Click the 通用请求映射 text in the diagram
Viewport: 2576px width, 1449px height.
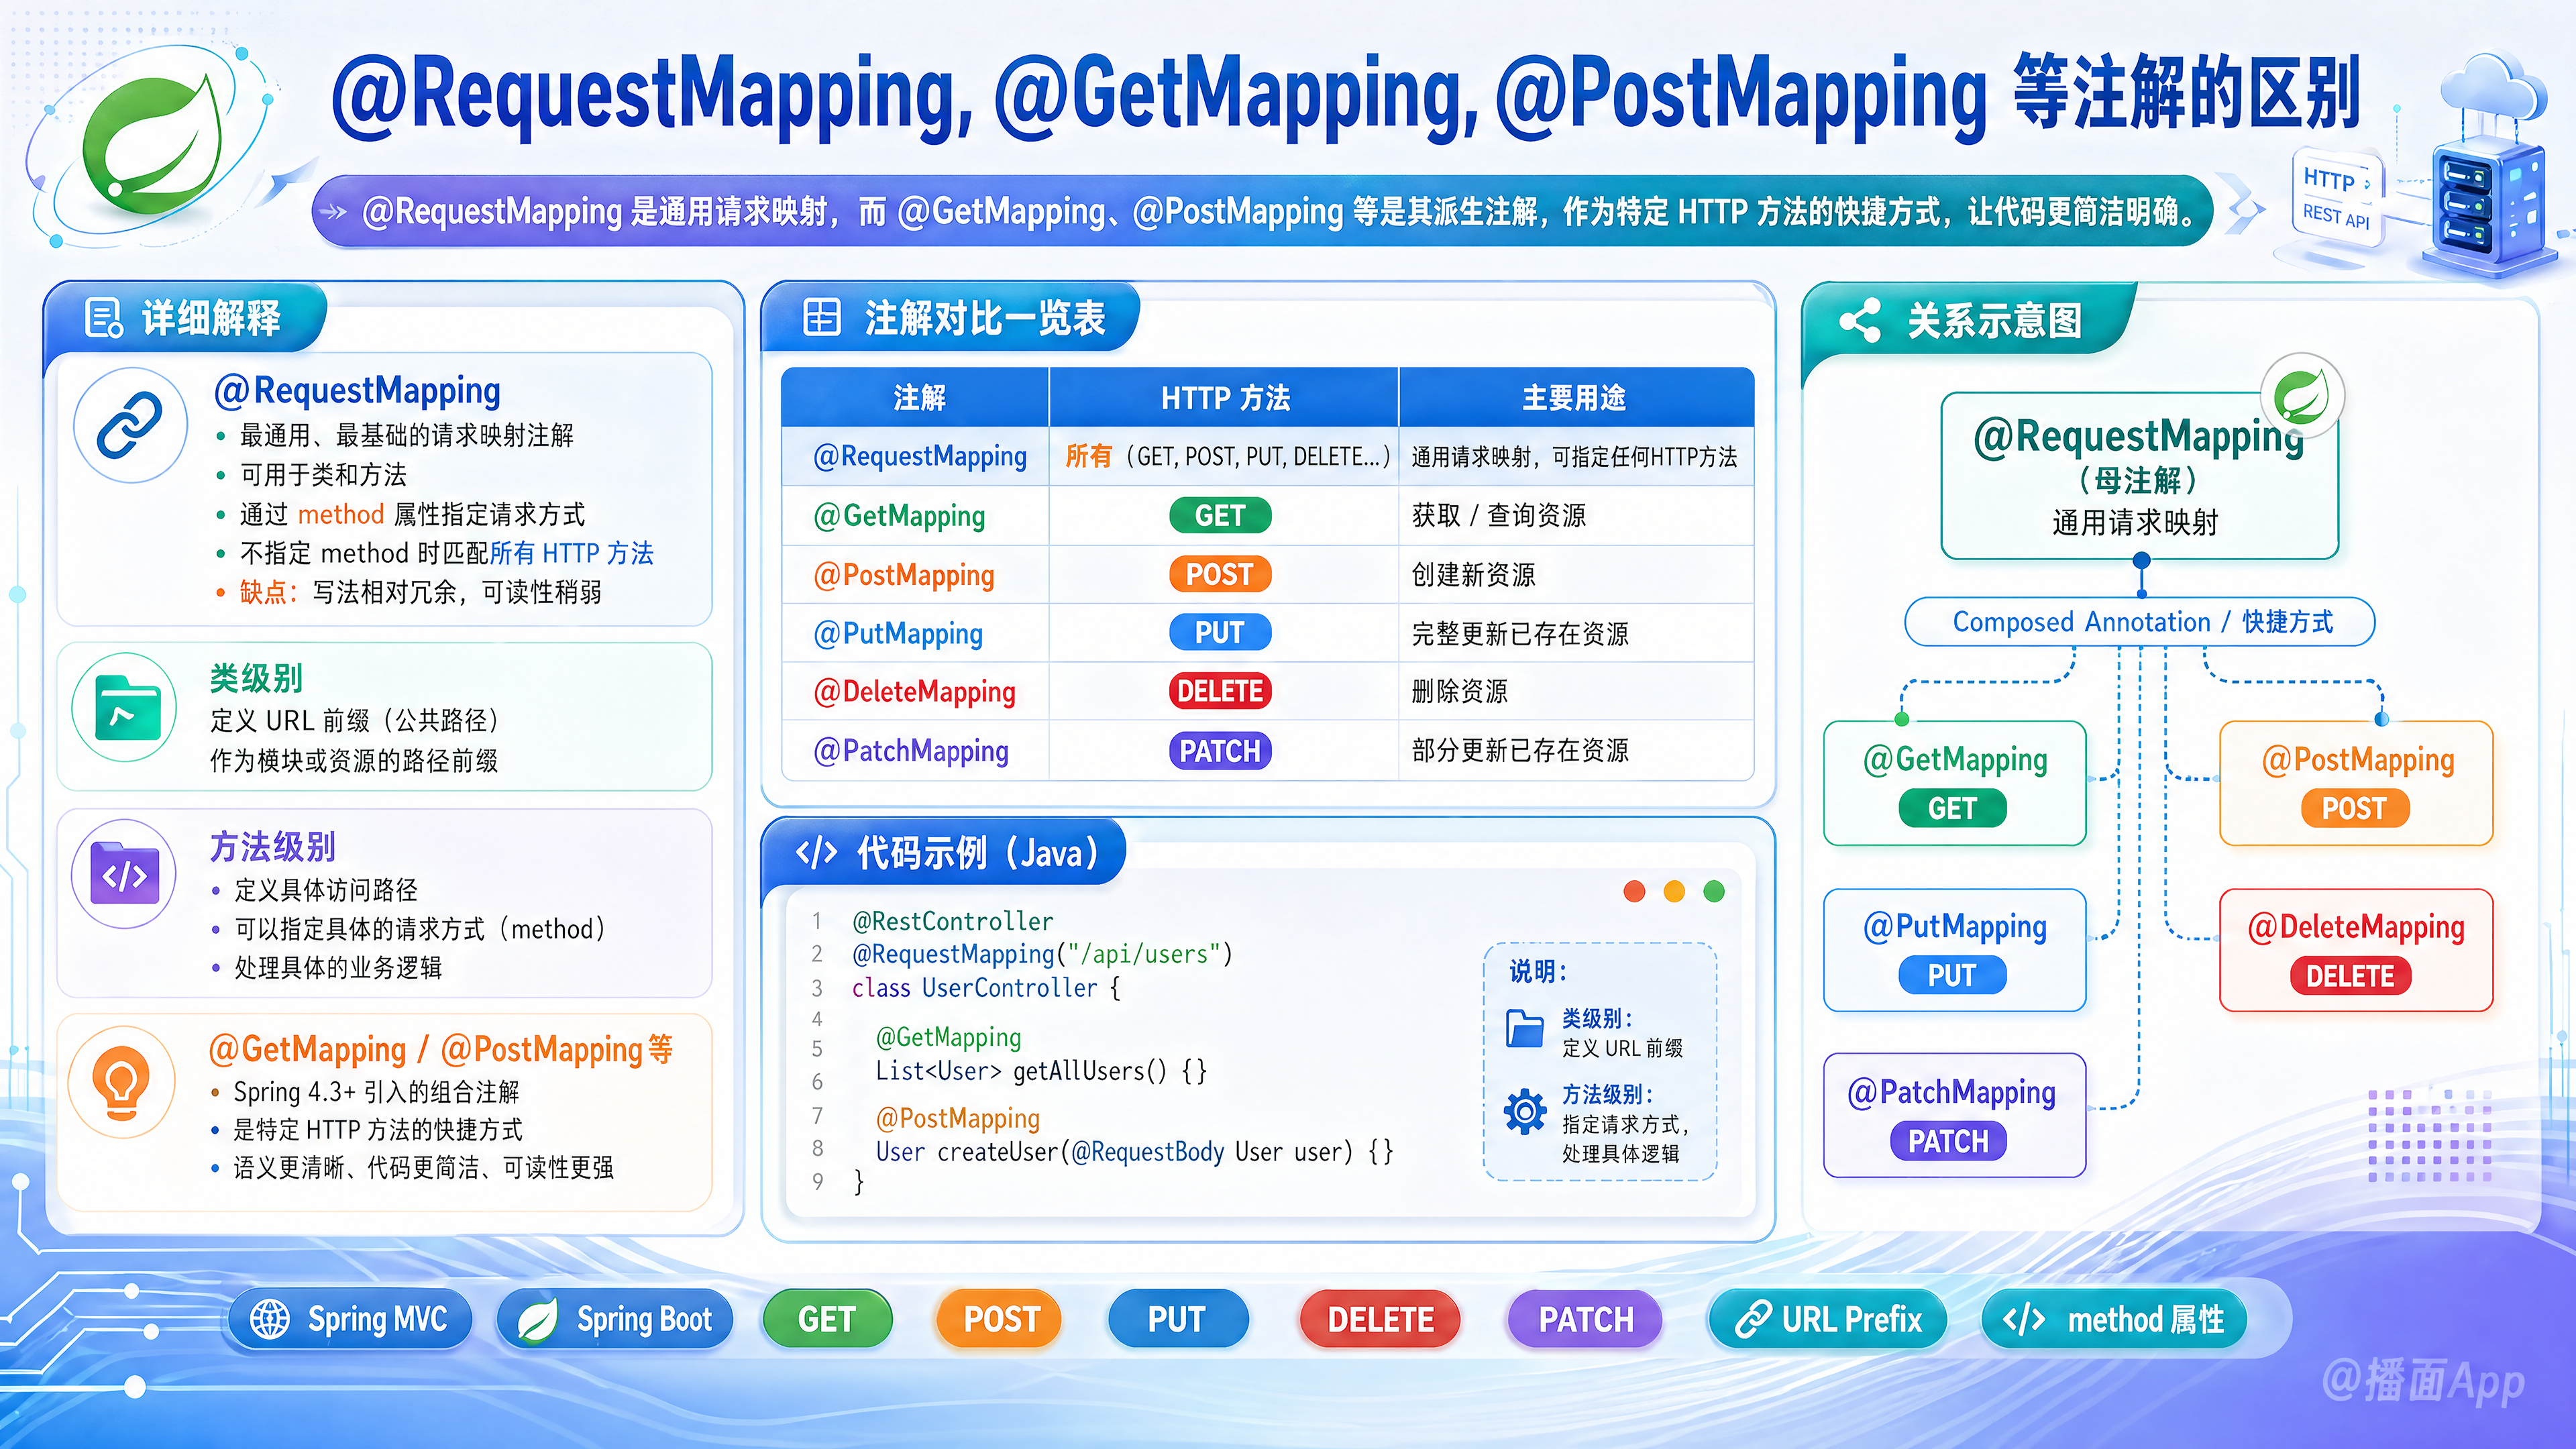2135,523
